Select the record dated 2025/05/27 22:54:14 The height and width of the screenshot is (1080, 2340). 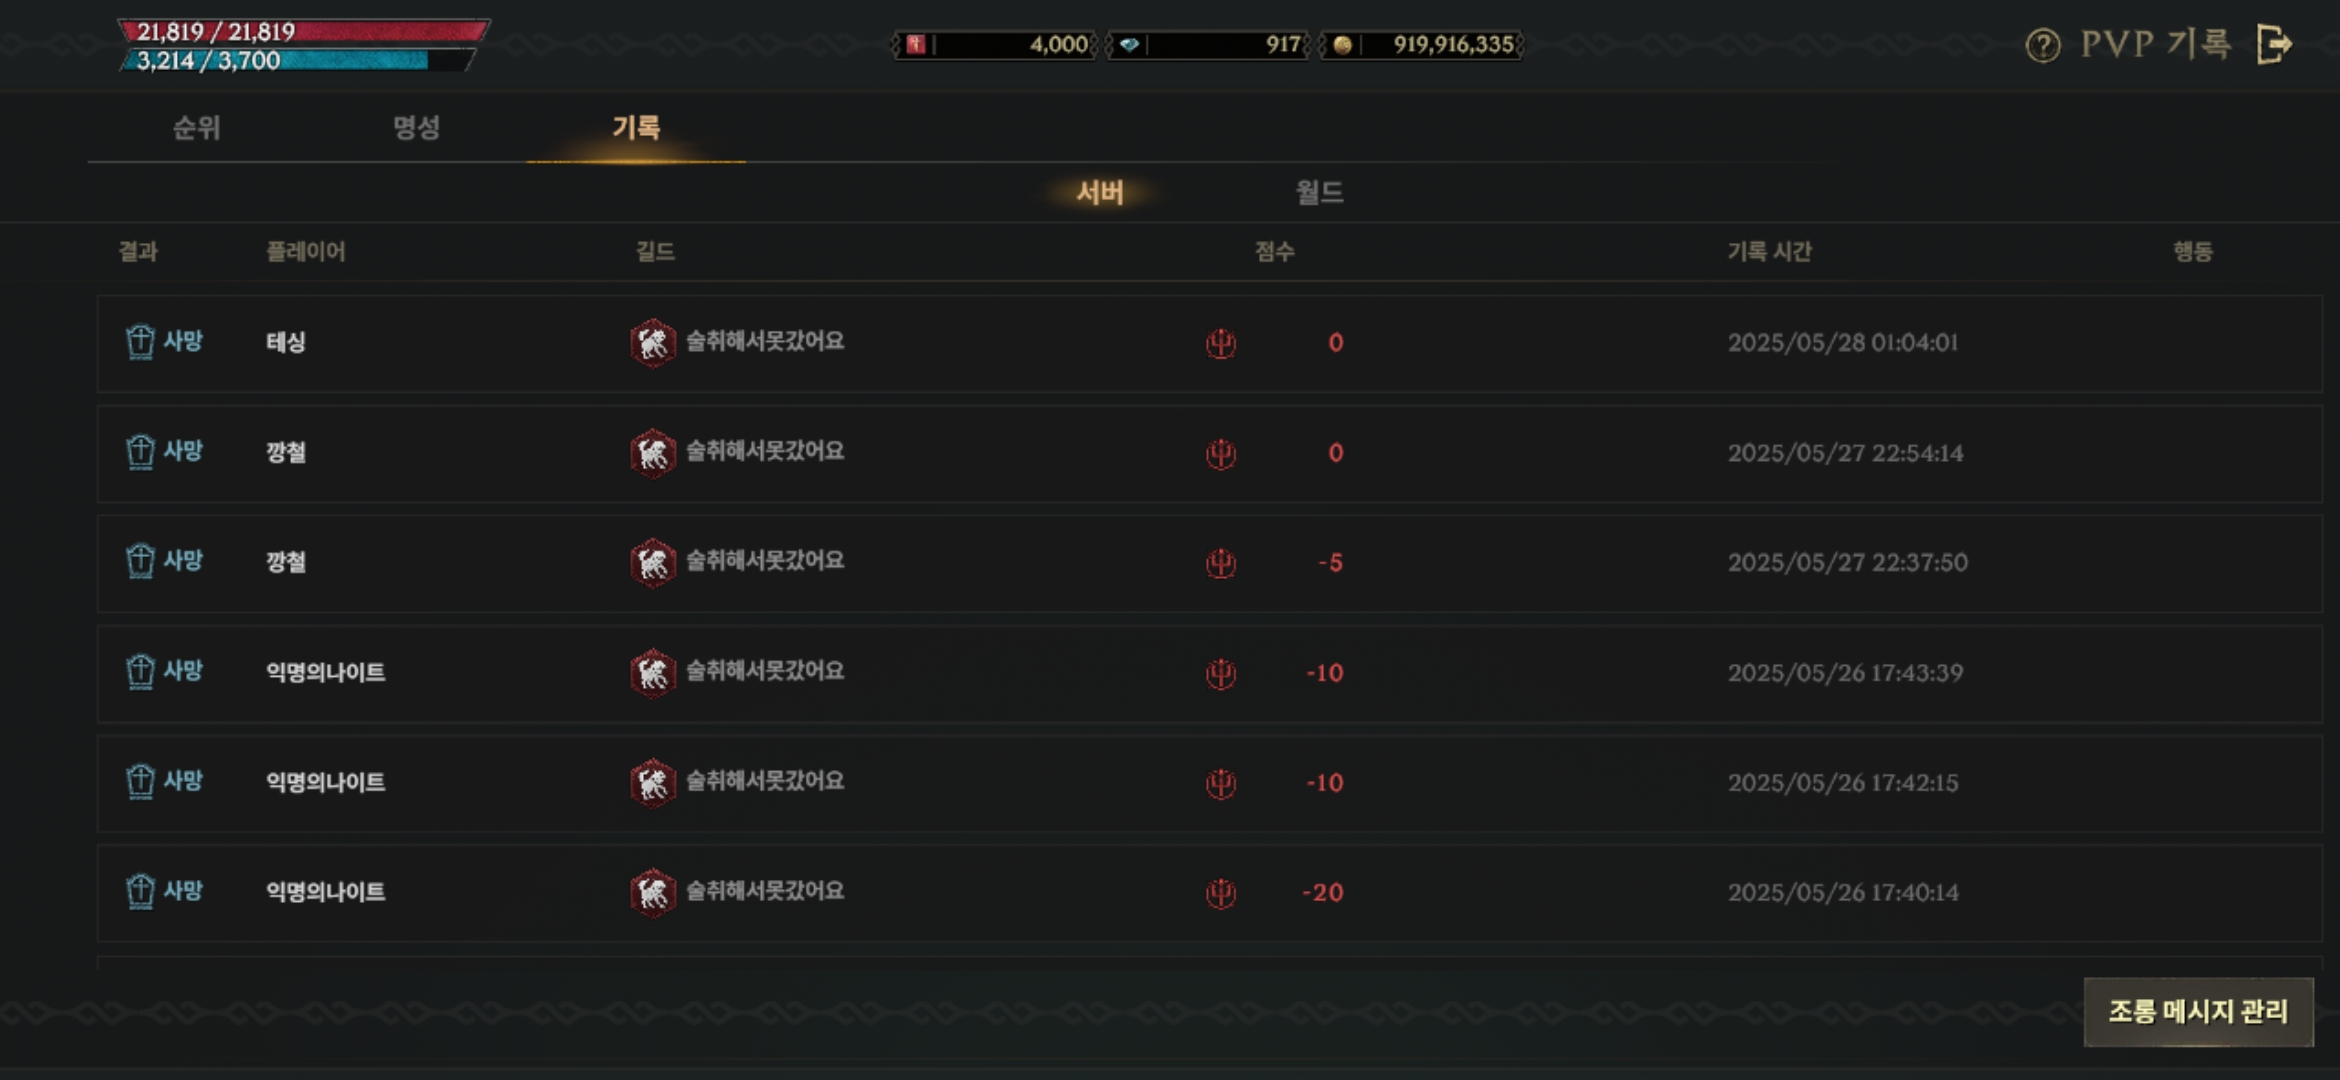1209,453
